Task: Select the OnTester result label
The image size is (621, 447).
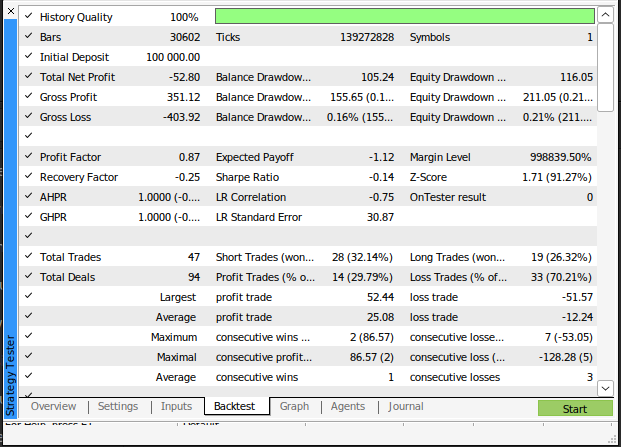Action: (x=448, y=197)
